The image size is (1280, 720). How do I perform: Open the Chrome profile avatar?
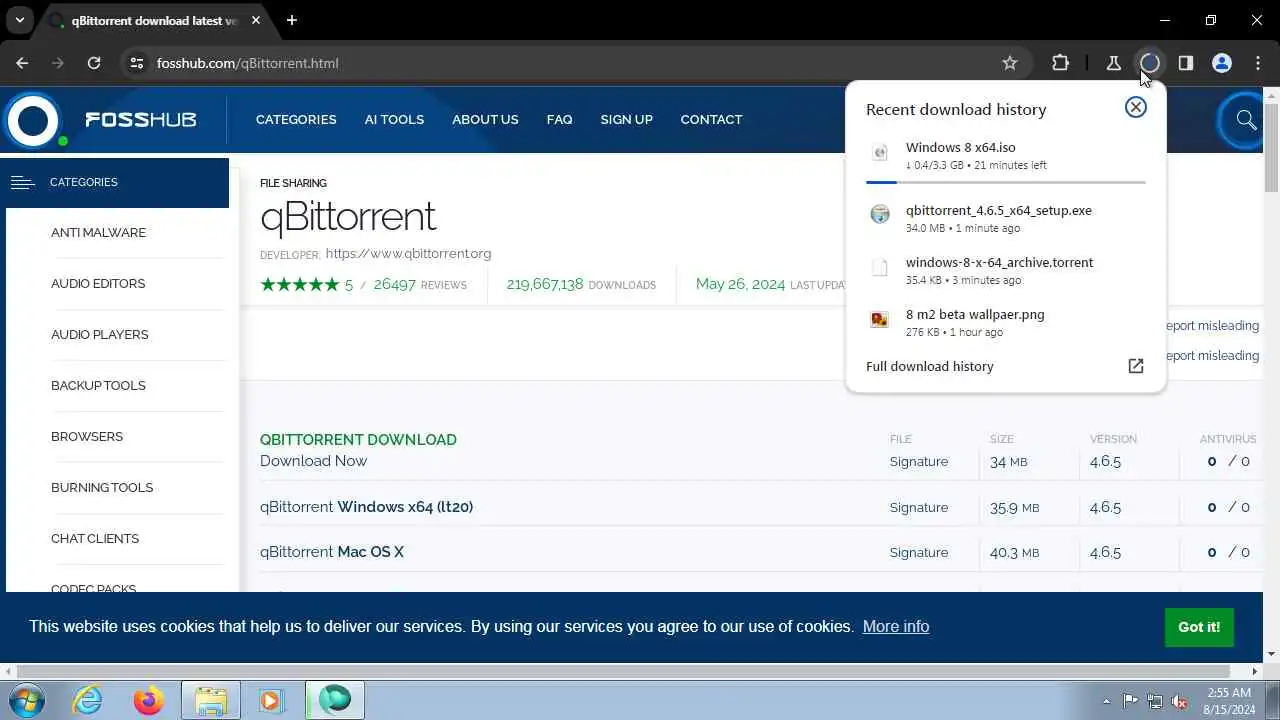point(1222,63)
